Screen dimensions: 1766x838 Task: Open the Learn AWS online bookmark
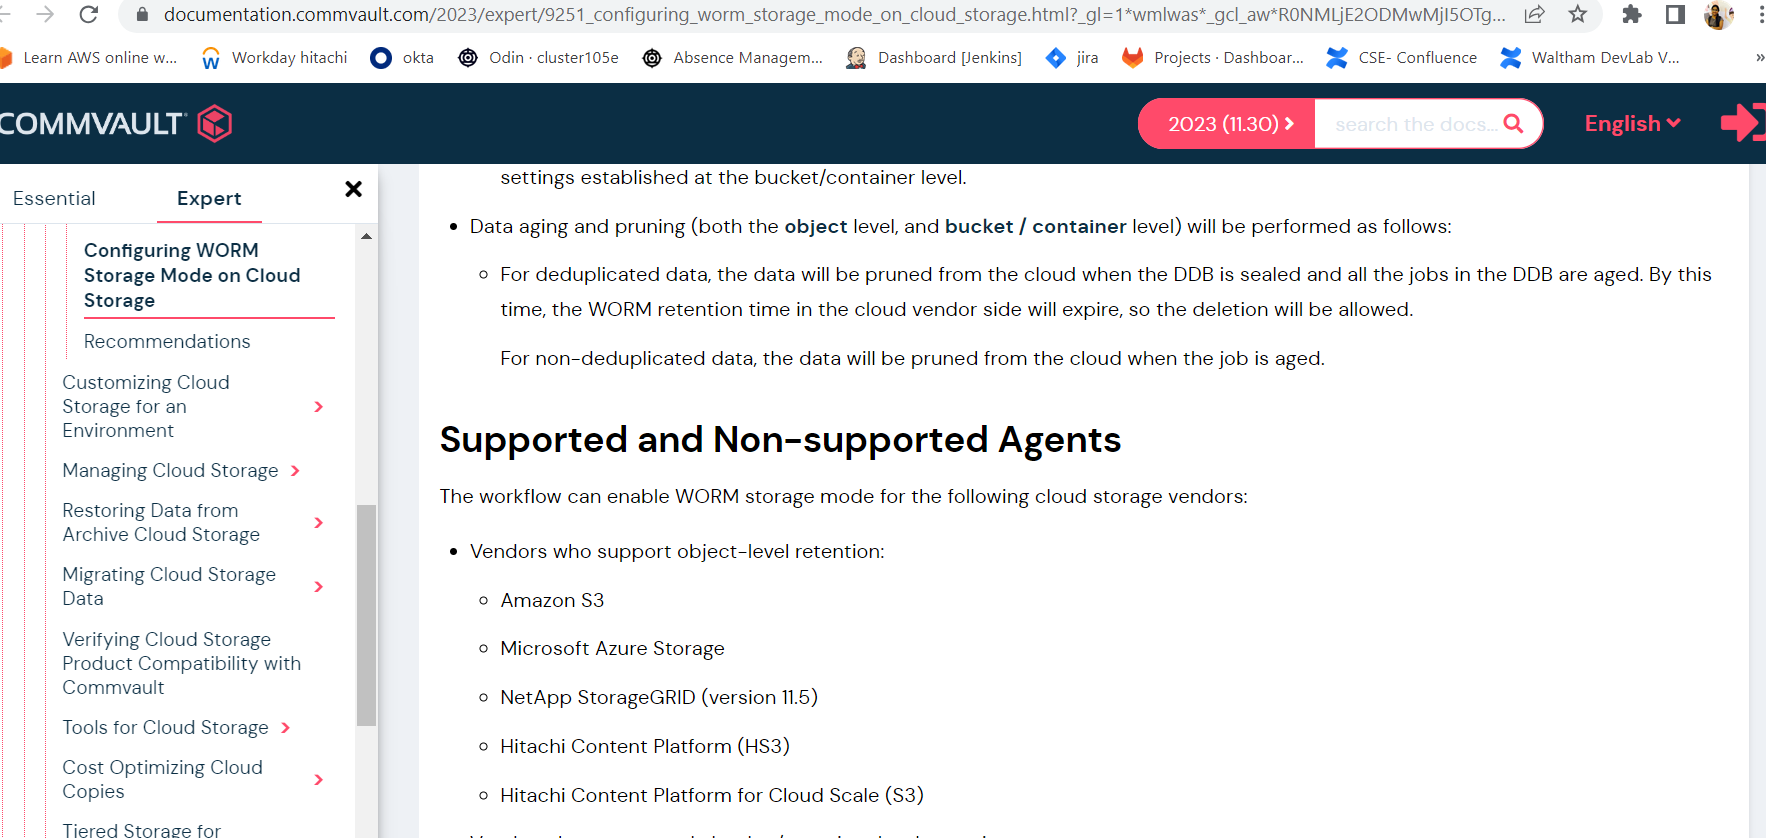tap(88, 58)
